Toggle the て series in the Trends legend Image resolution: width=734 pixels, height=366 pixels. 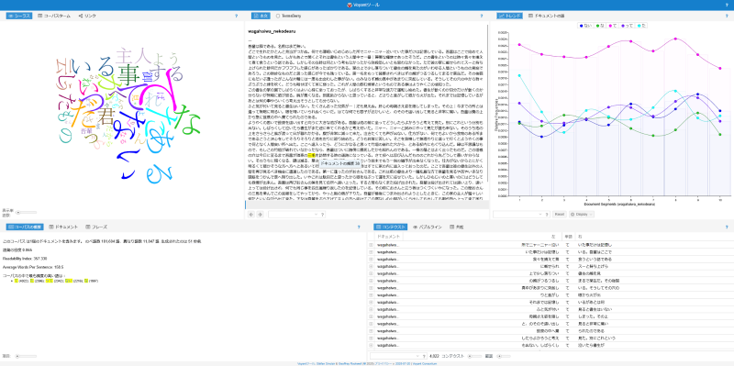point(614,26)
